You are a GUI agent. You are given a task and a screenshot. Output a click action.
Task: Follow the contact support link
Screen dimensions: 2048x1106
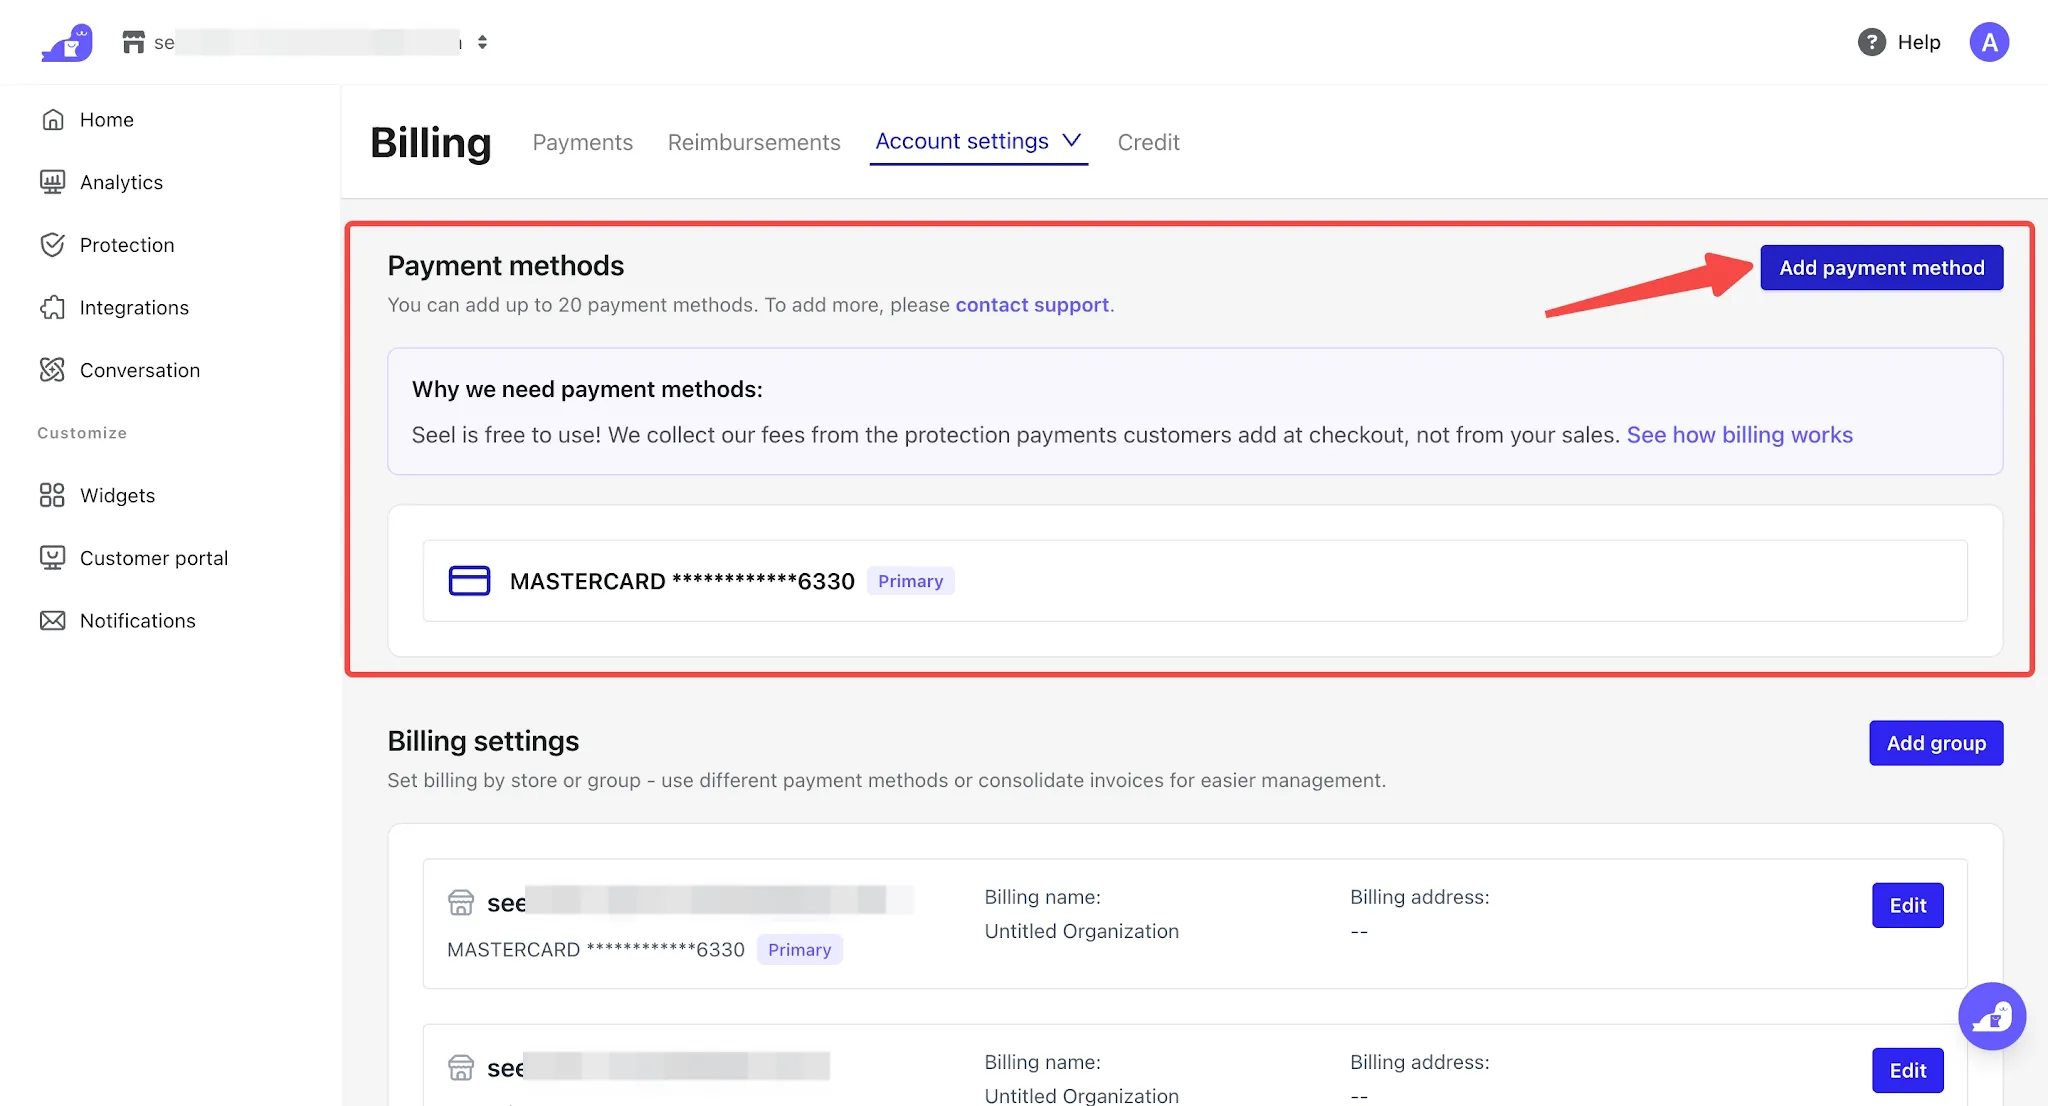tap(1032, 305)
